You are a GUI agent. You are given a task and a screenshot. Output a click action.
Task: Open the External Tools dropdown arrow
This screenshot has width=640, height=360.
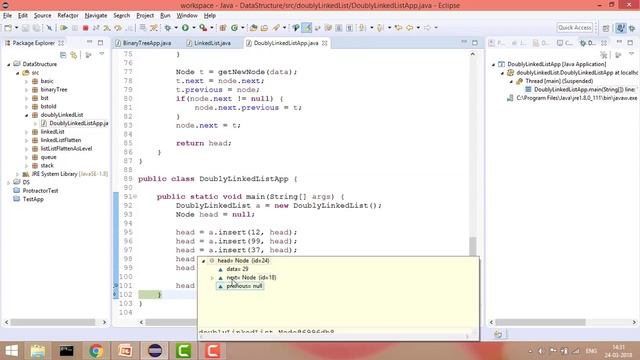[211, 28]
